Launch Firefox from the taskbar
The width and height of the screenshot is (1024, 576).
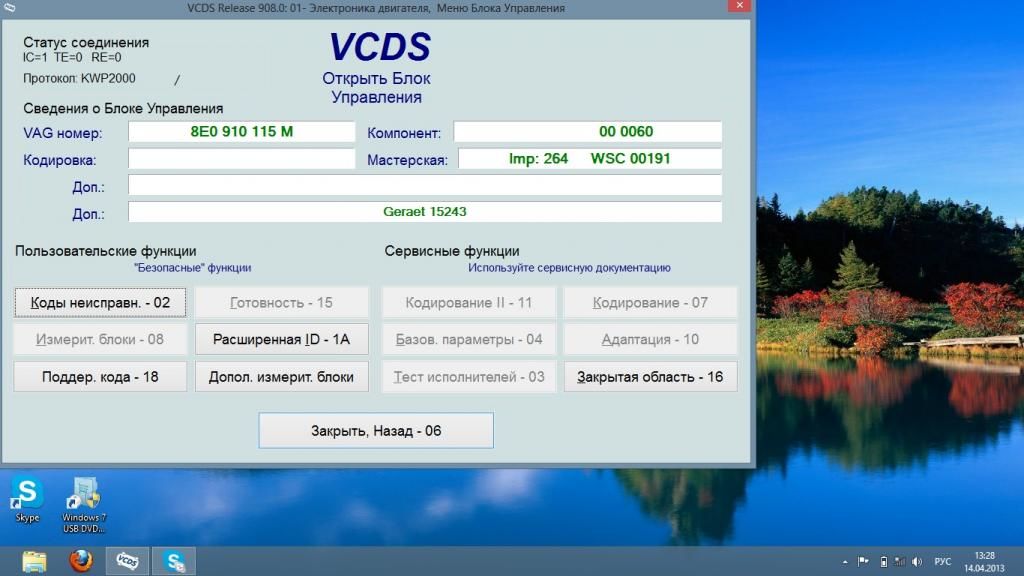point(81,561)
